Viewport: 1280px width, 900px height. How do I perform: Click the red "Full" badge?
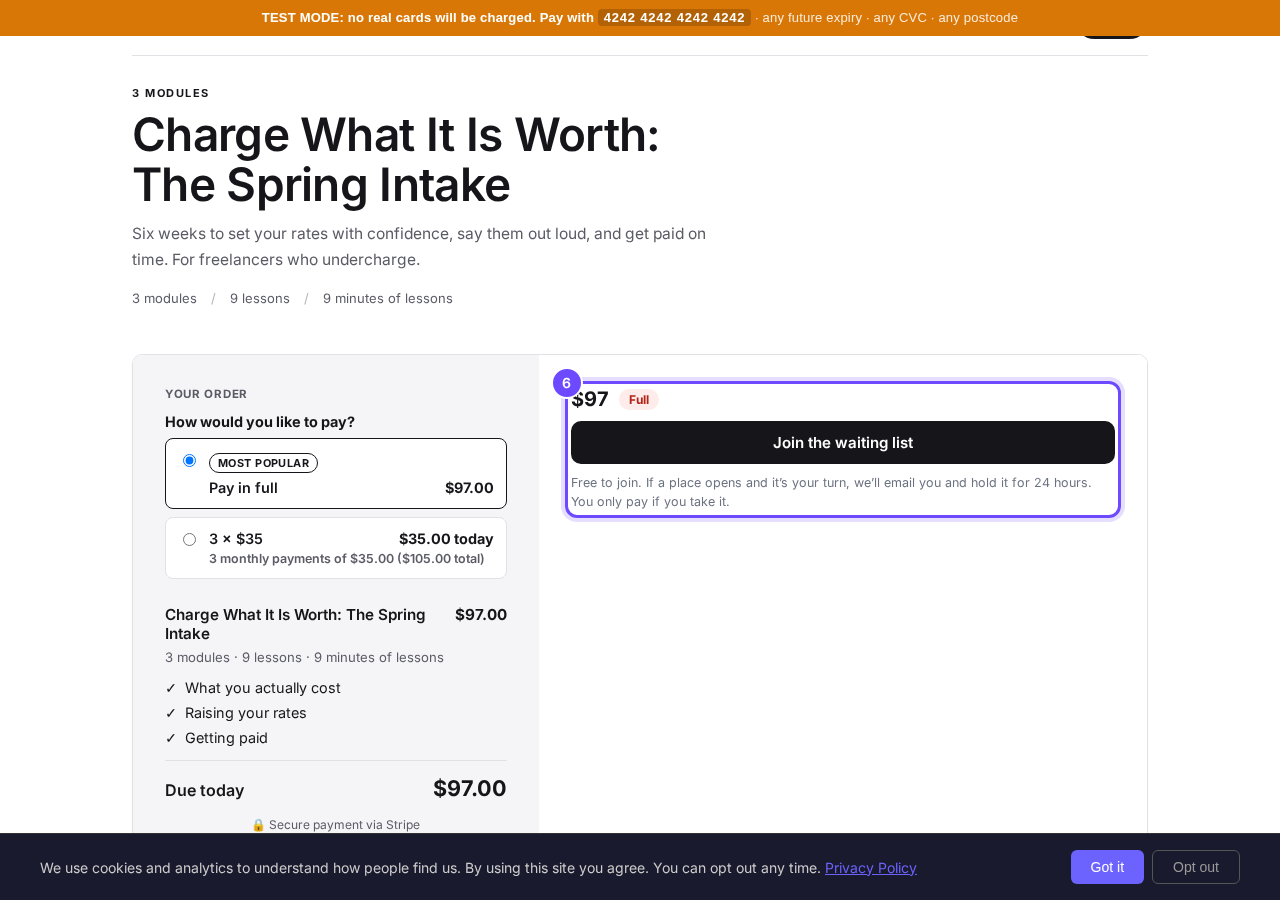click(x=639, y=400)
